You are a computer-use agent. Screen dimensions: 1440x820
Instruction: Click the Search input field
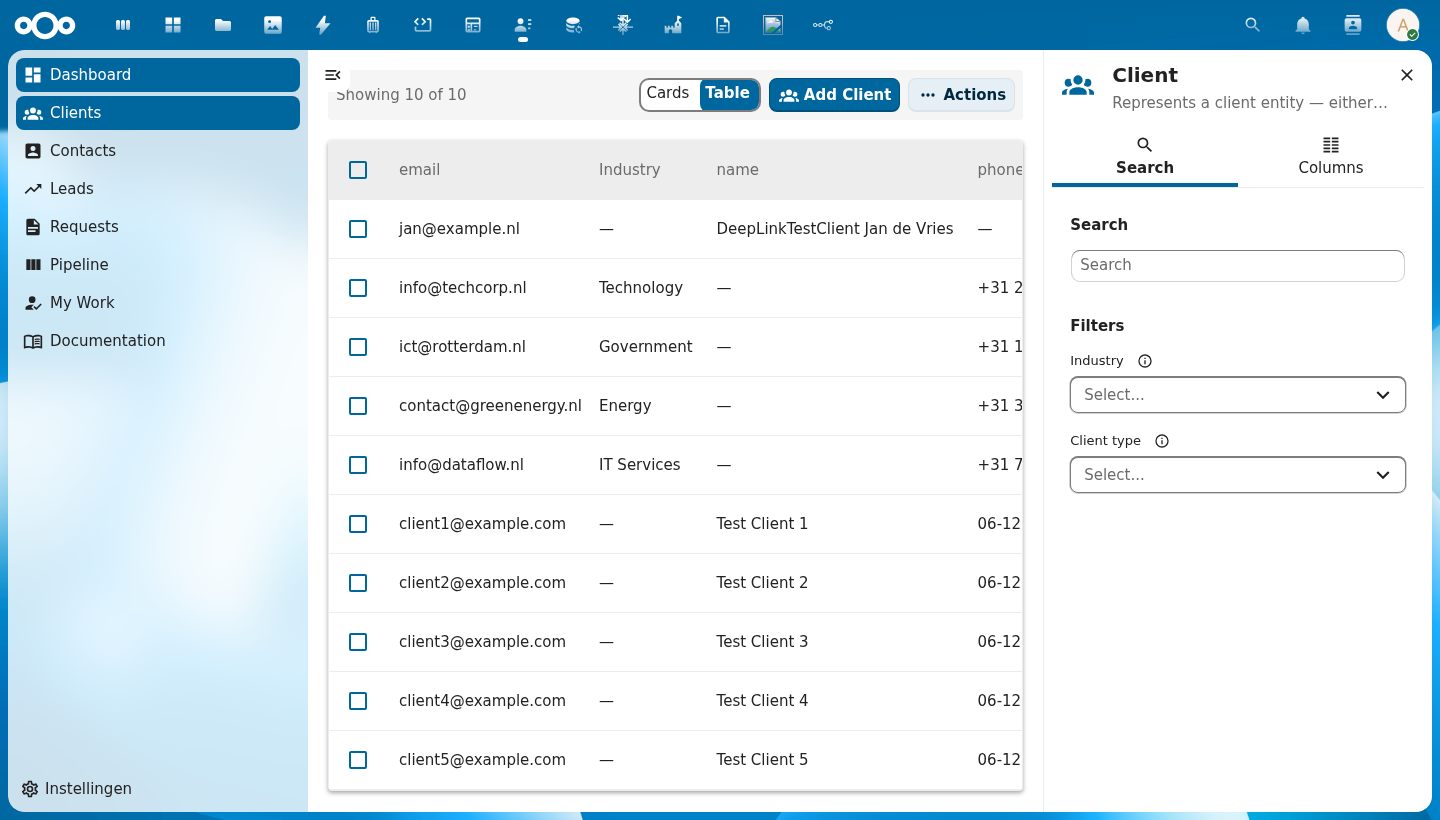[1238, 266]
